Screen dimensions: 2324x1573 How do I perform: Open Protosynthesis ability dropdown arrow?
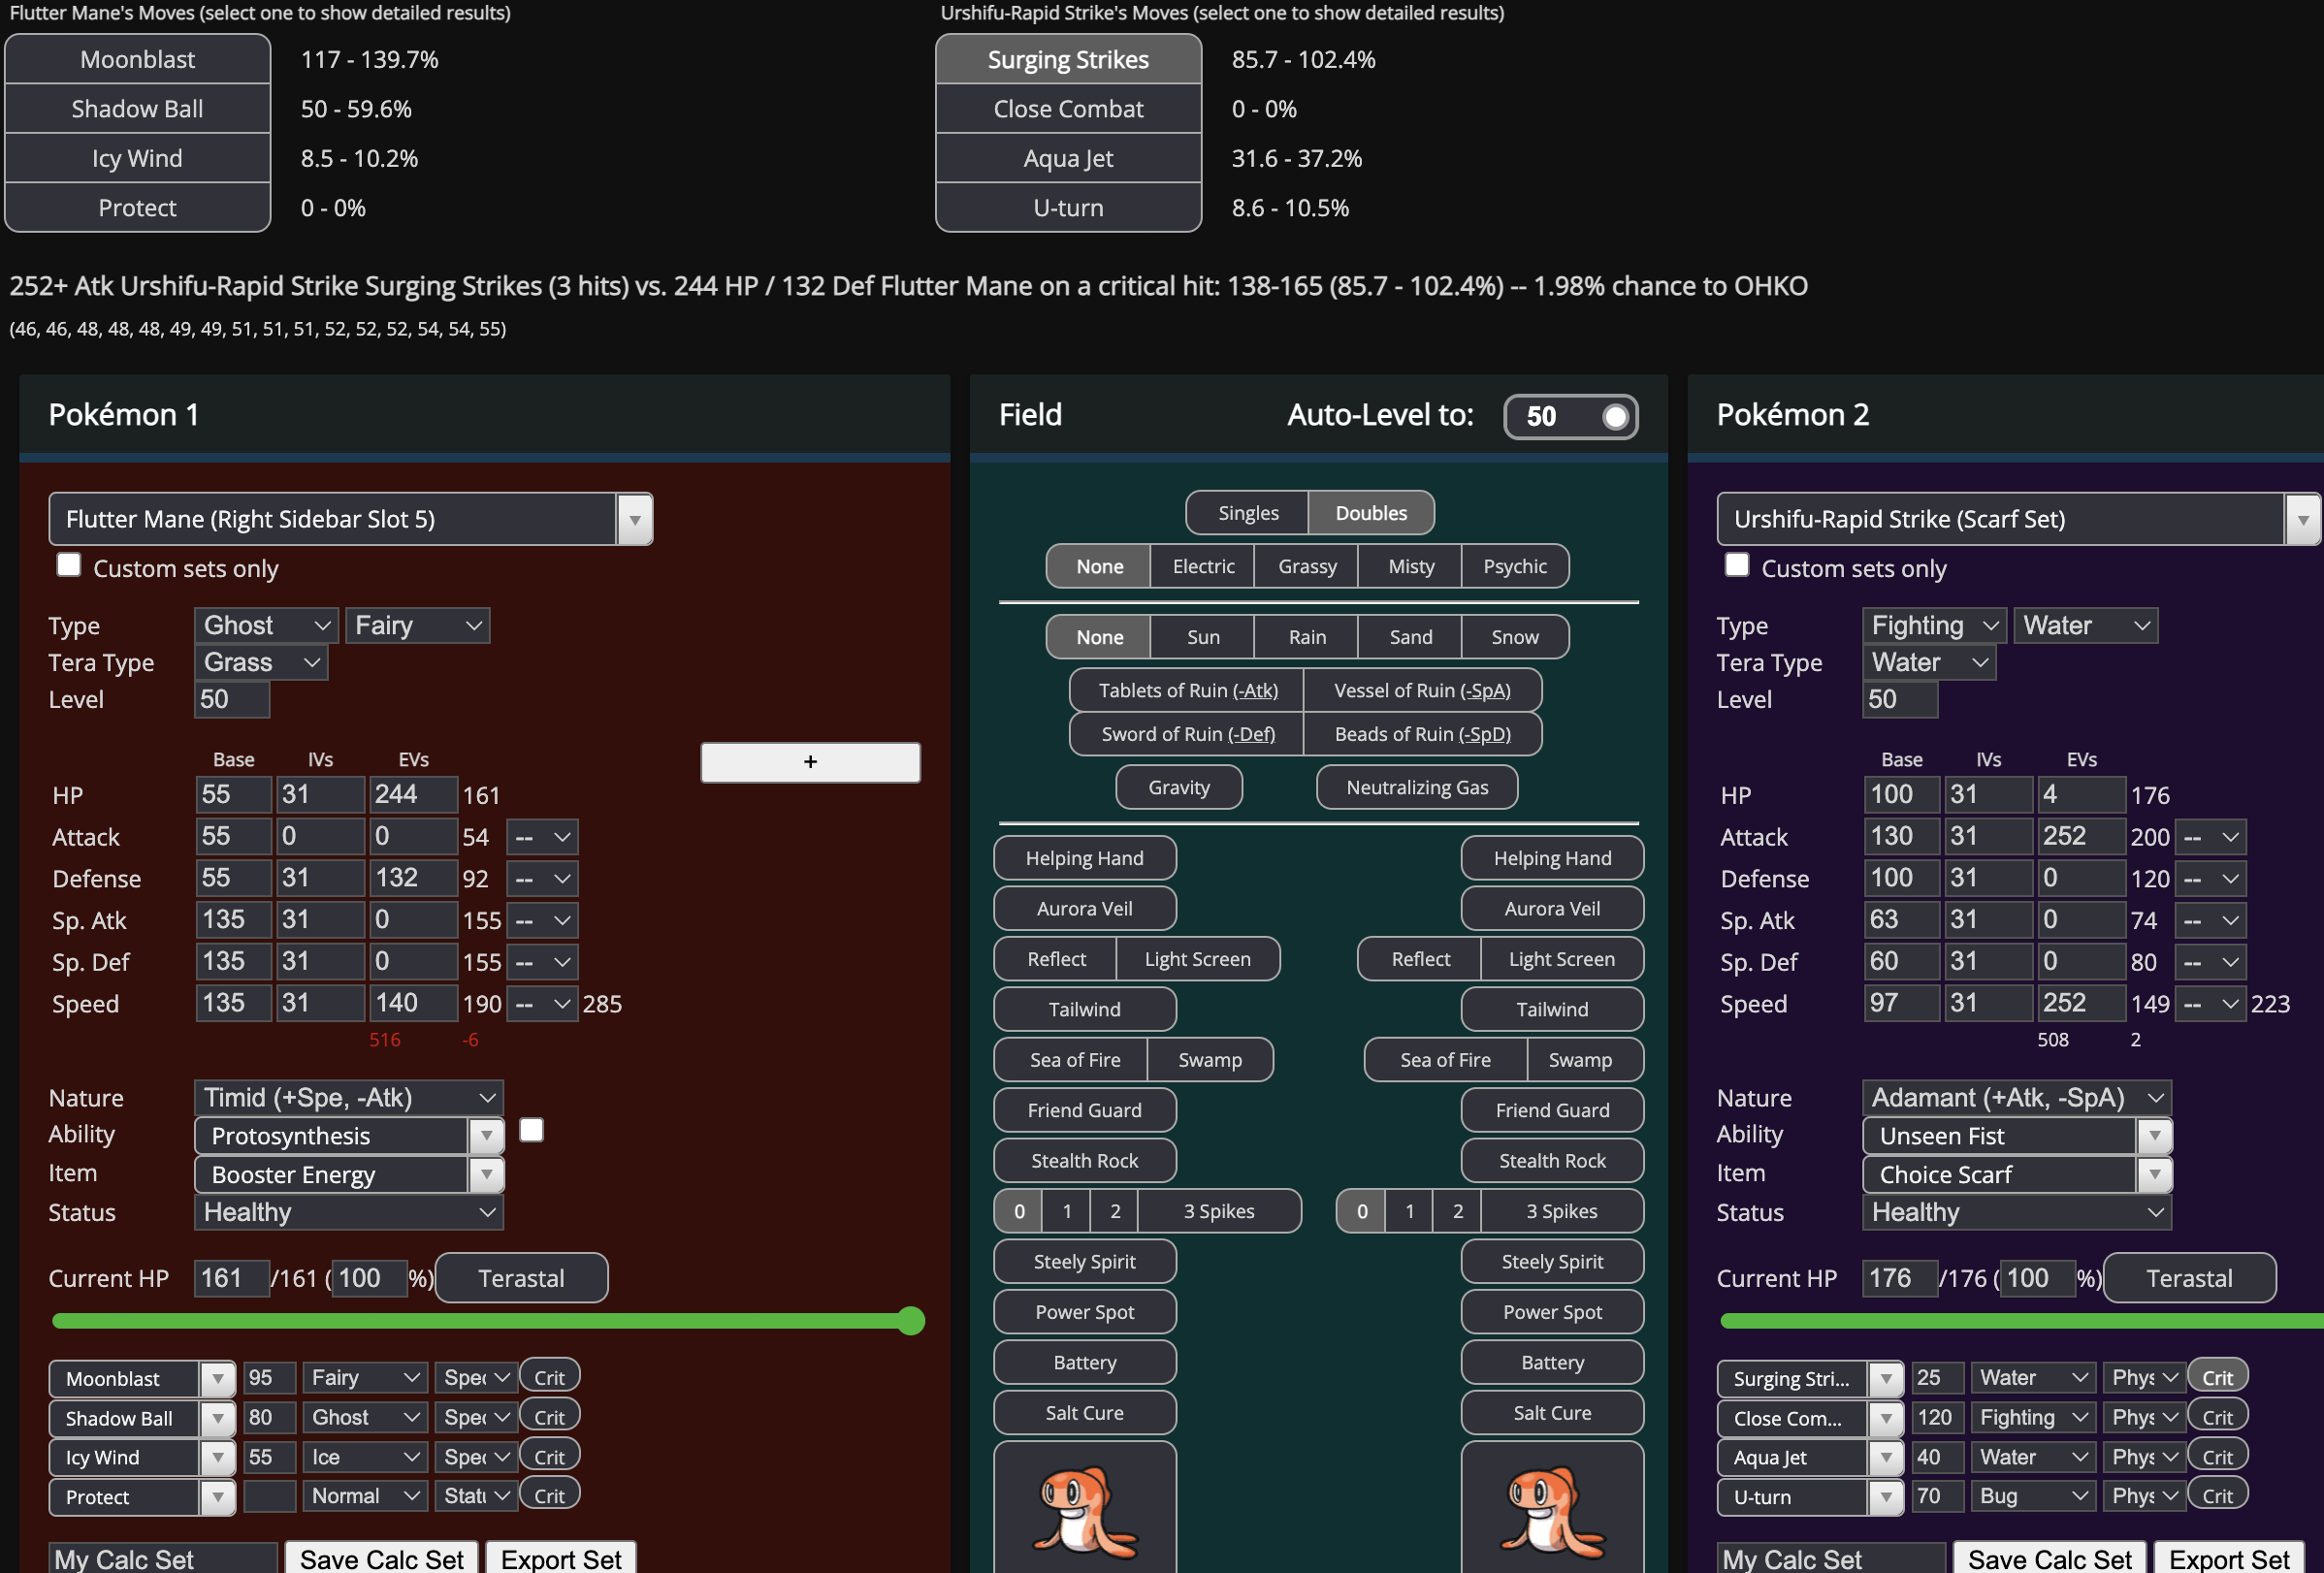(x=486, y=1136)
